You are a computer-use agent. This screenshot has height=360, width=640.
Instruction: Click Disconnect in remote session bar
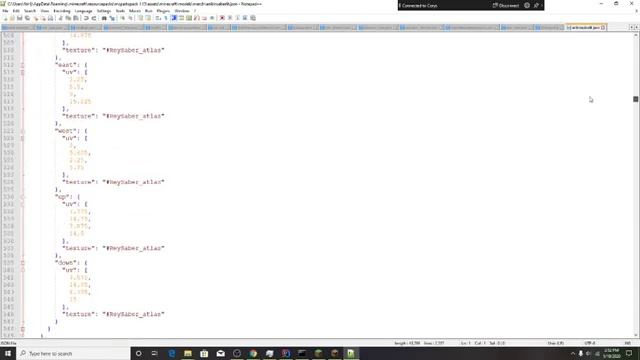506,5
